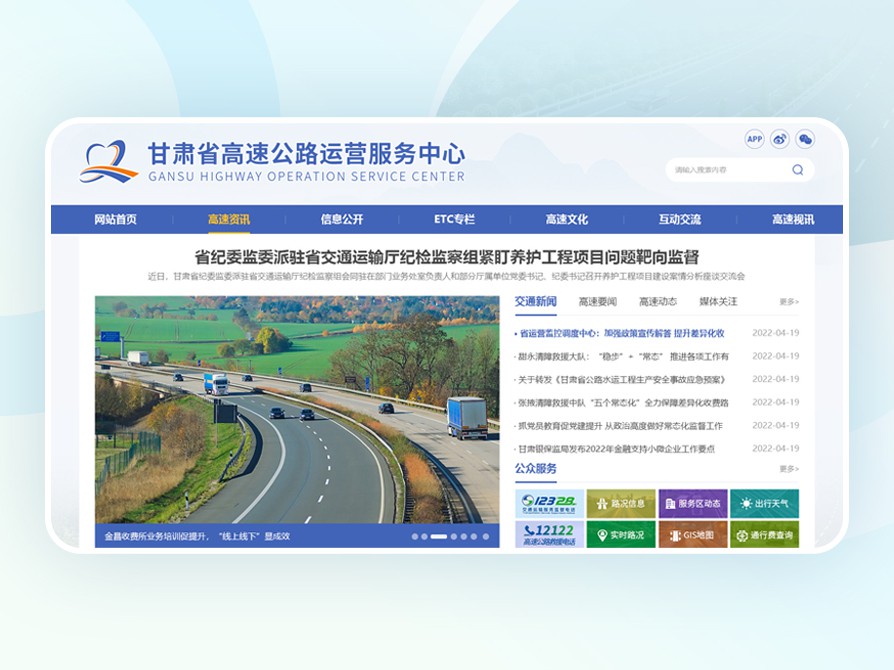Open the 12328 transport hotline tile
894x670 pixels.
click(549, 503)
